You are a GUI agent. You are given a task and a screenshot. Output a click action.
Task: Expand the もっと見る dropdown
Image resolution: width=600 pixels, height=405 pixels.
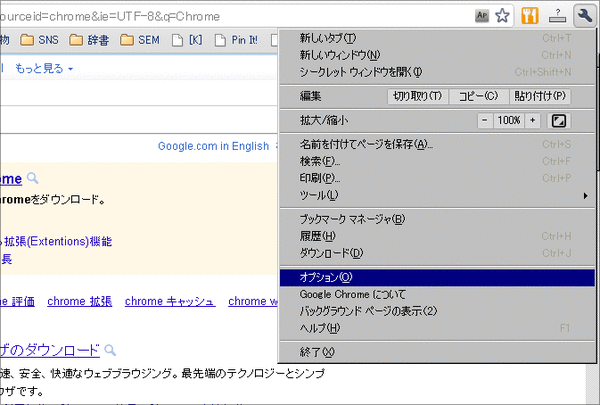pos(44,69)
